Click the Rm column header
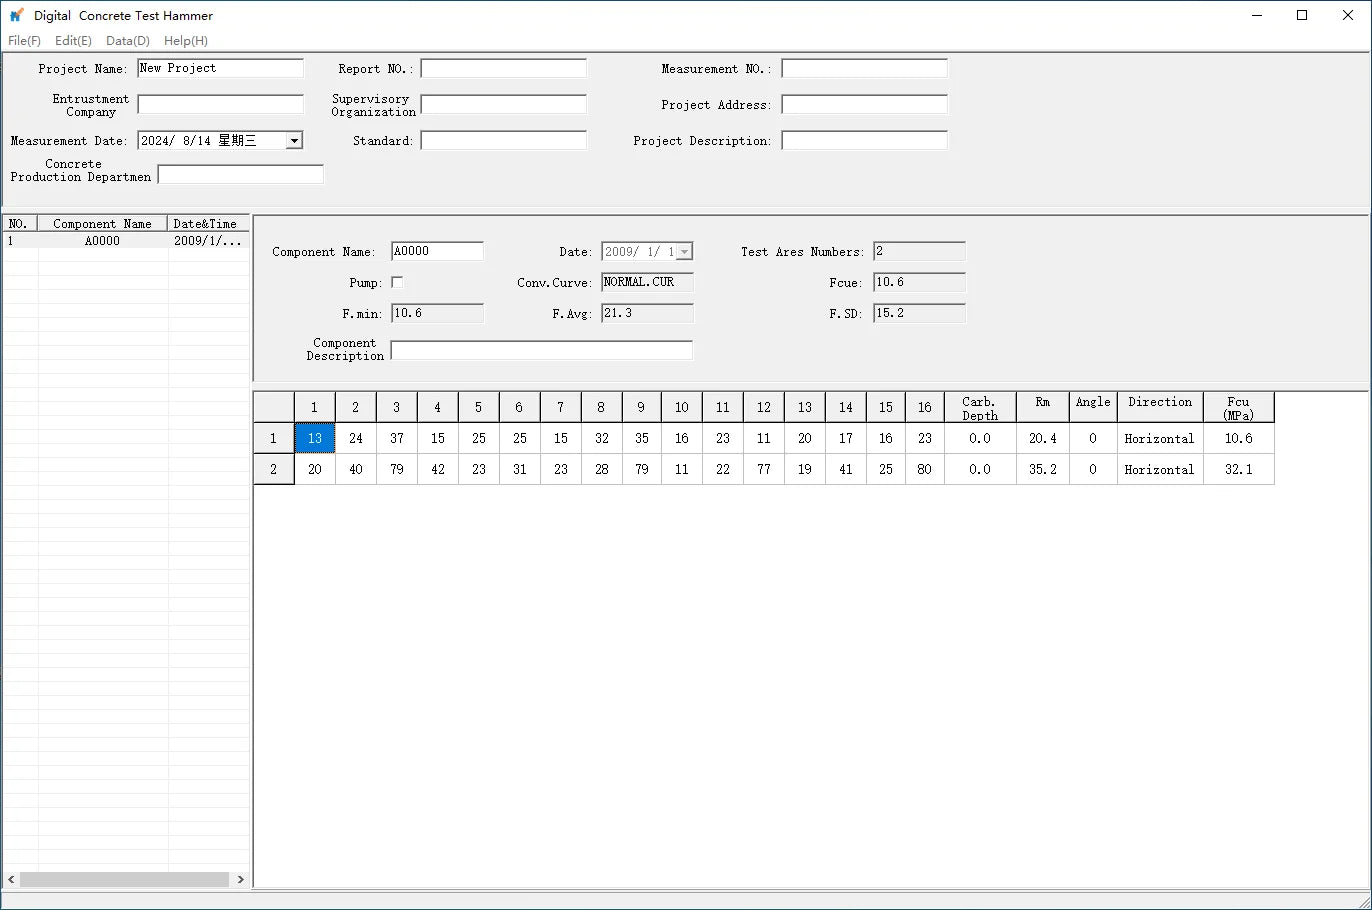1372x910 pixels. (x=1043, y=407)
